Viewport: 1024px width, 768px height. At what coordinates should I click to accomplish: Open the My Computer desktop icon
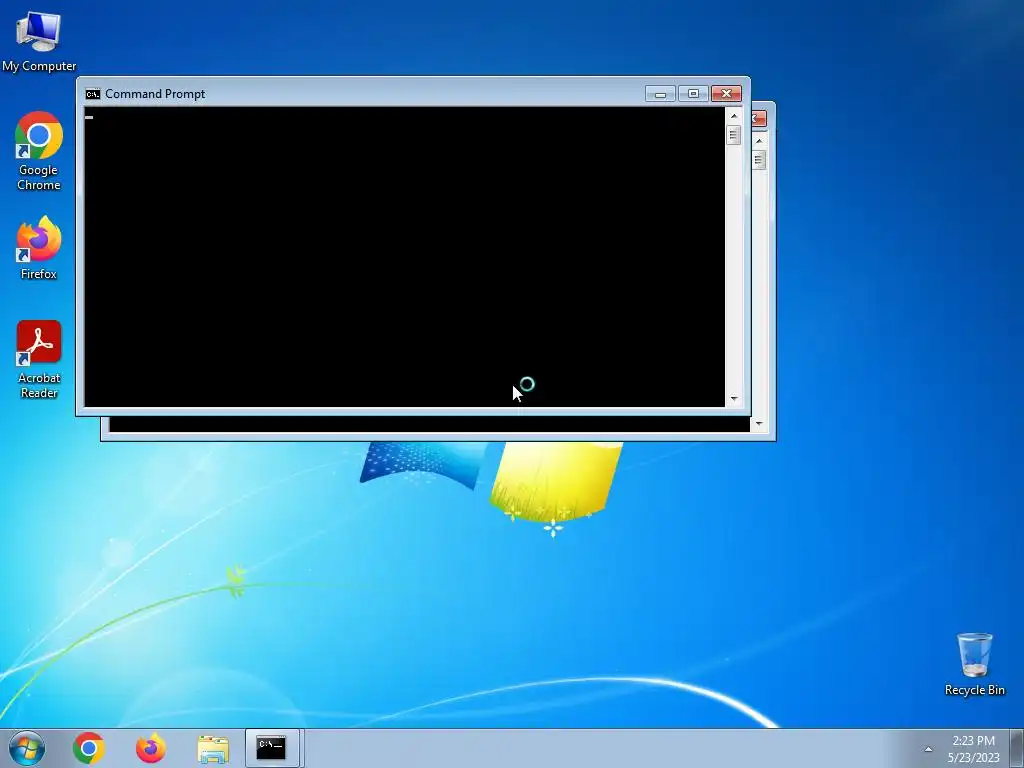[39, 41]
